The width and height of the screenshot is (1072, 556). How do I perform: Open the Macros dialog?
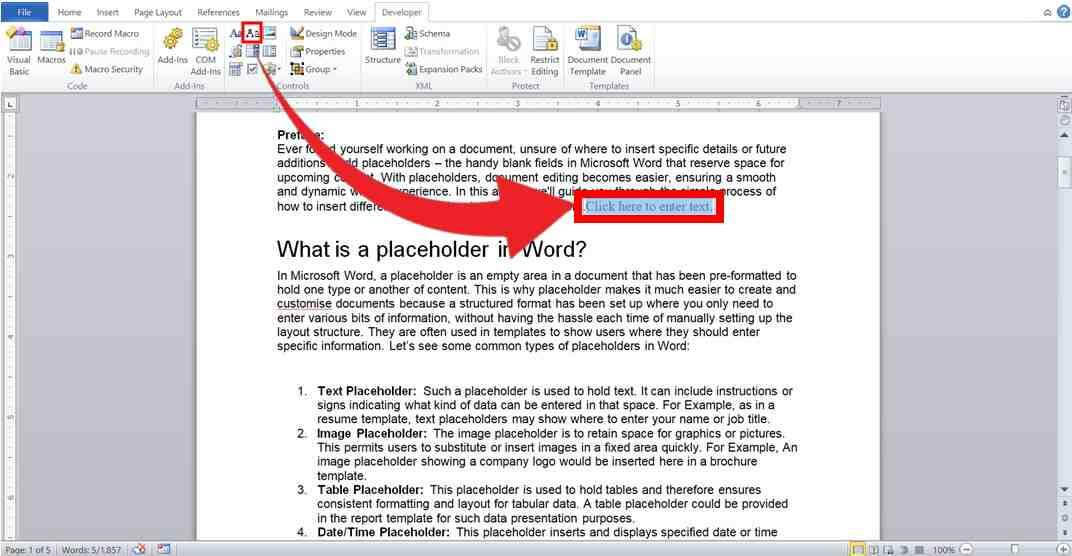pyautogui.click(x=51, y=48)
